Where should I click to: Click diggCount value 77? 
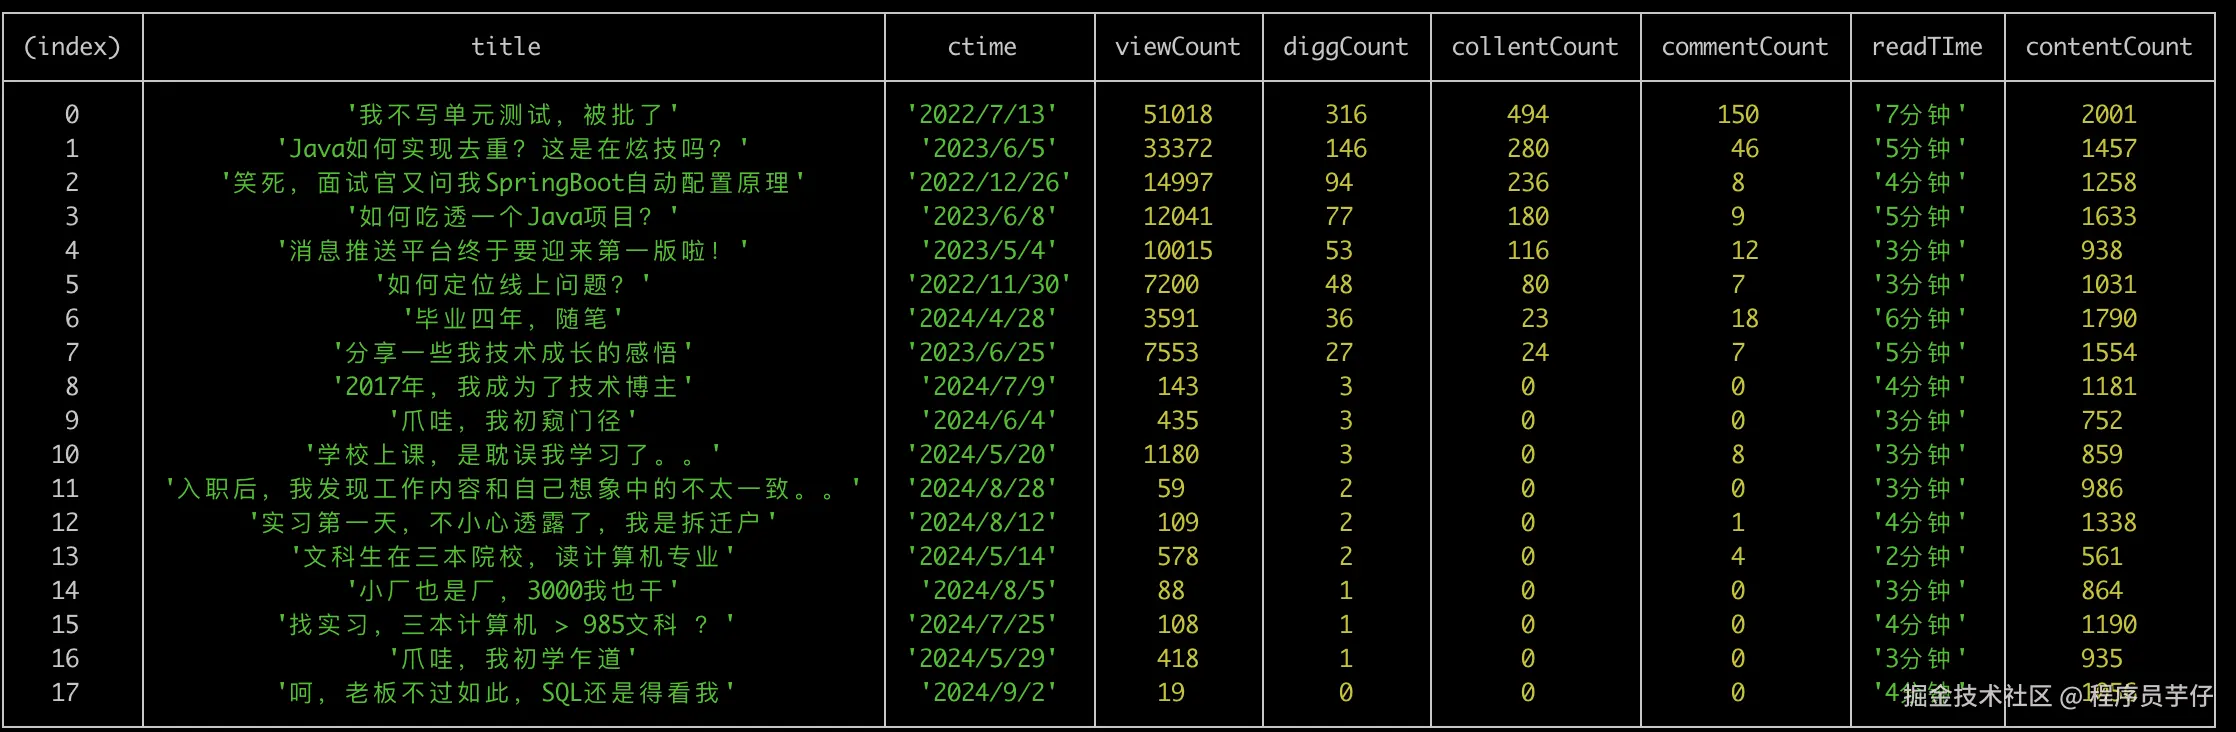point(1339,217)
